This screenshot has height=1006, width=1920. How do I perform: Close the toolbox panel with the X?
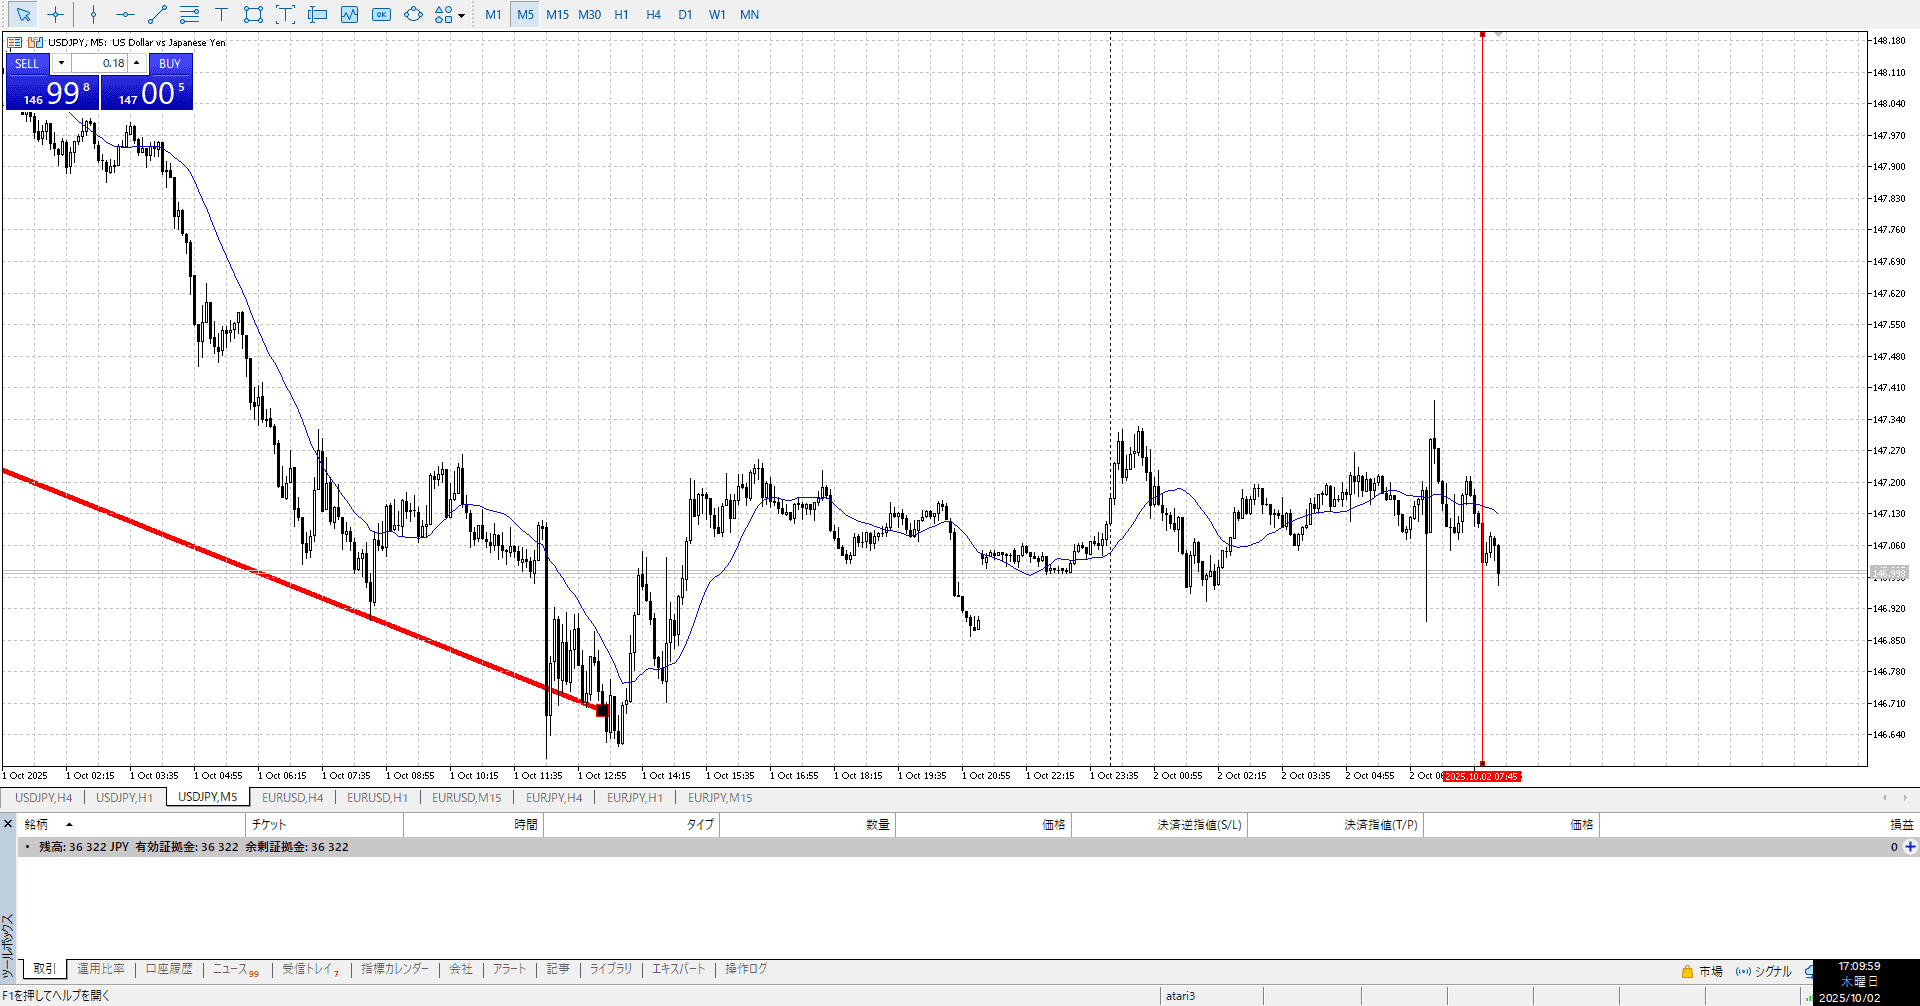coord(8,824)
